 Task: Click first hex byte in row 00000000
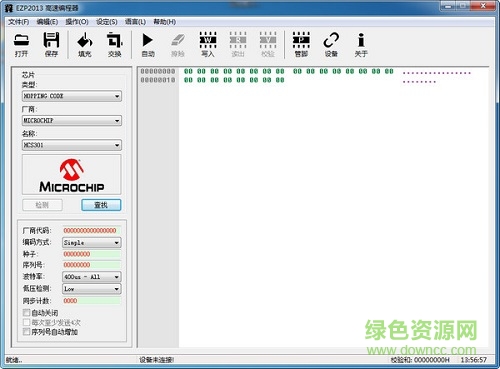pos(188,71)
